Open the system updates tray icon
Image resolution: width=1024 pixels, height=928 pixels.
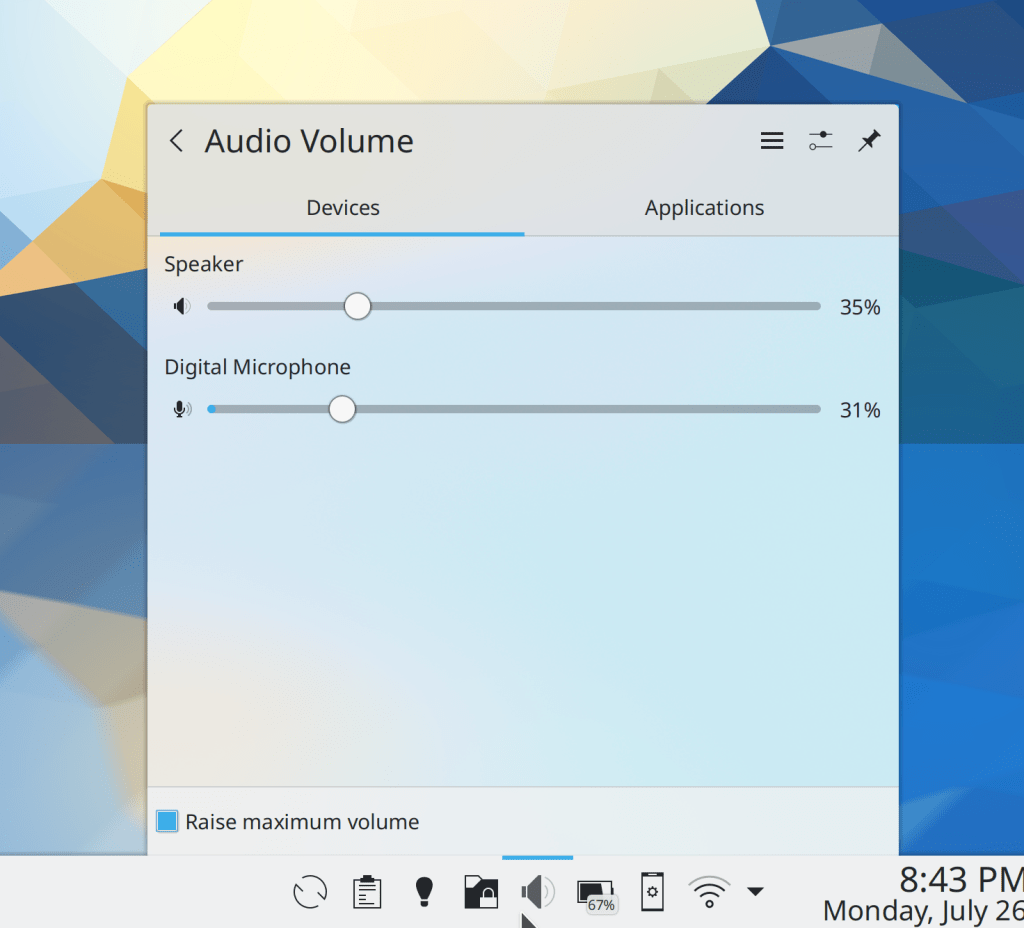pyautogui.click(x=310, y=891)
